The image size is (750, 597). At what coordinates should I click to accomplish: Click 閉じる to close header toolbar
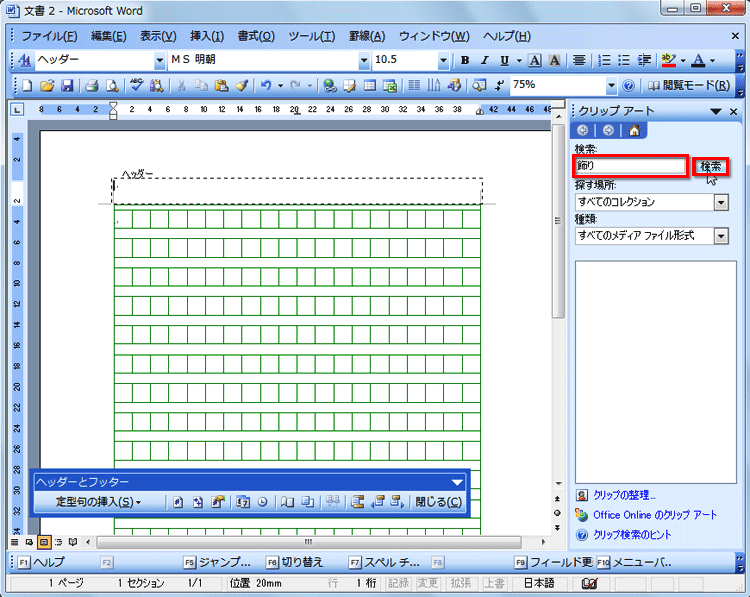tap(438, 502)
